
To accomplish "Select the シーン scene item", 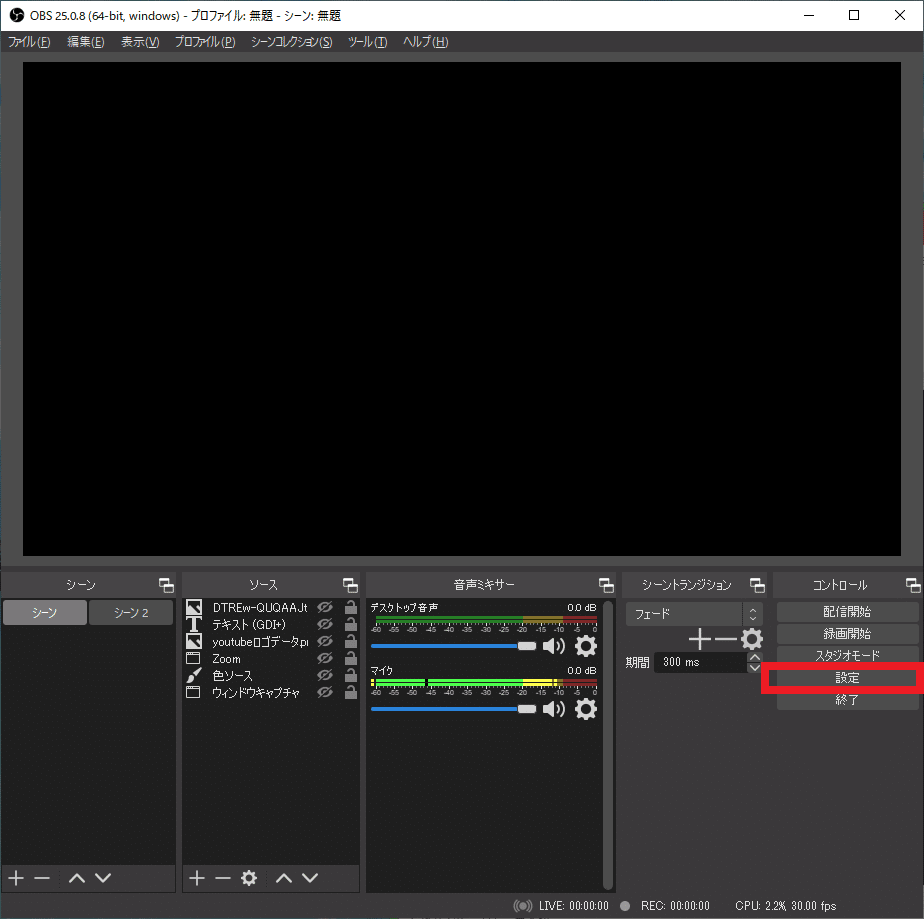I will click(x=45, y=613).
